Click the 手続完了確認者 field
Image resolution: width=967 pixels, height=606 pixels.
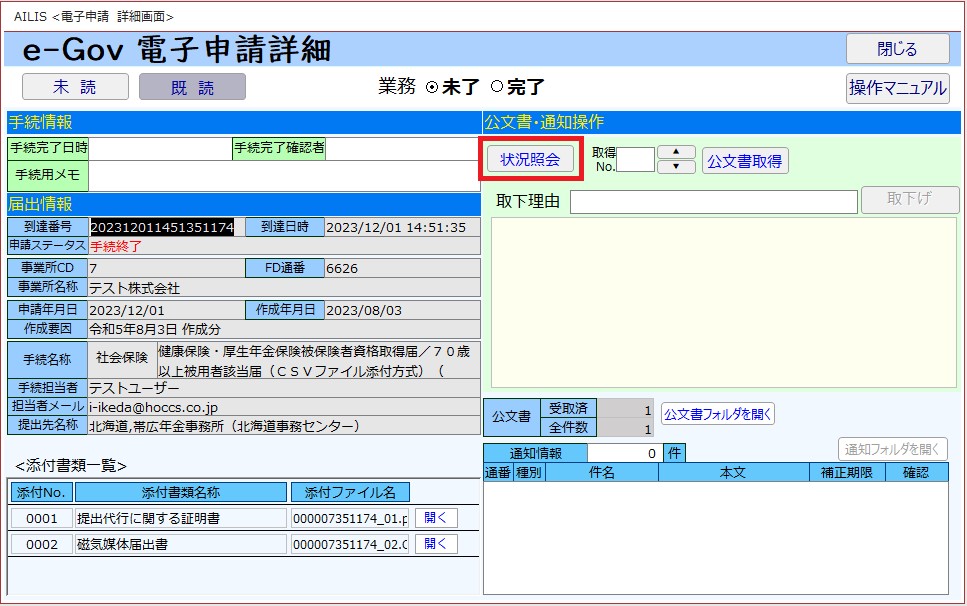402,148
